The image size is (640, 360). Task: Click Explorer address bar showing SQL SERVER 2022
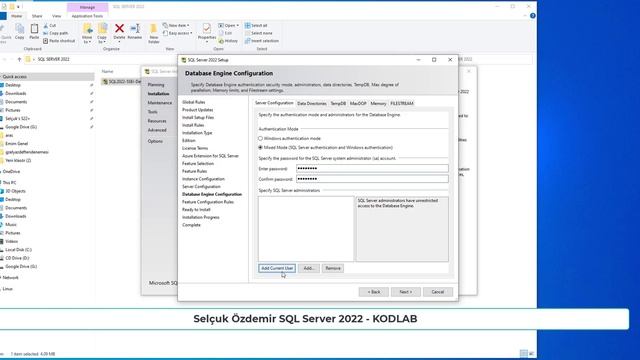click(53, 59)
